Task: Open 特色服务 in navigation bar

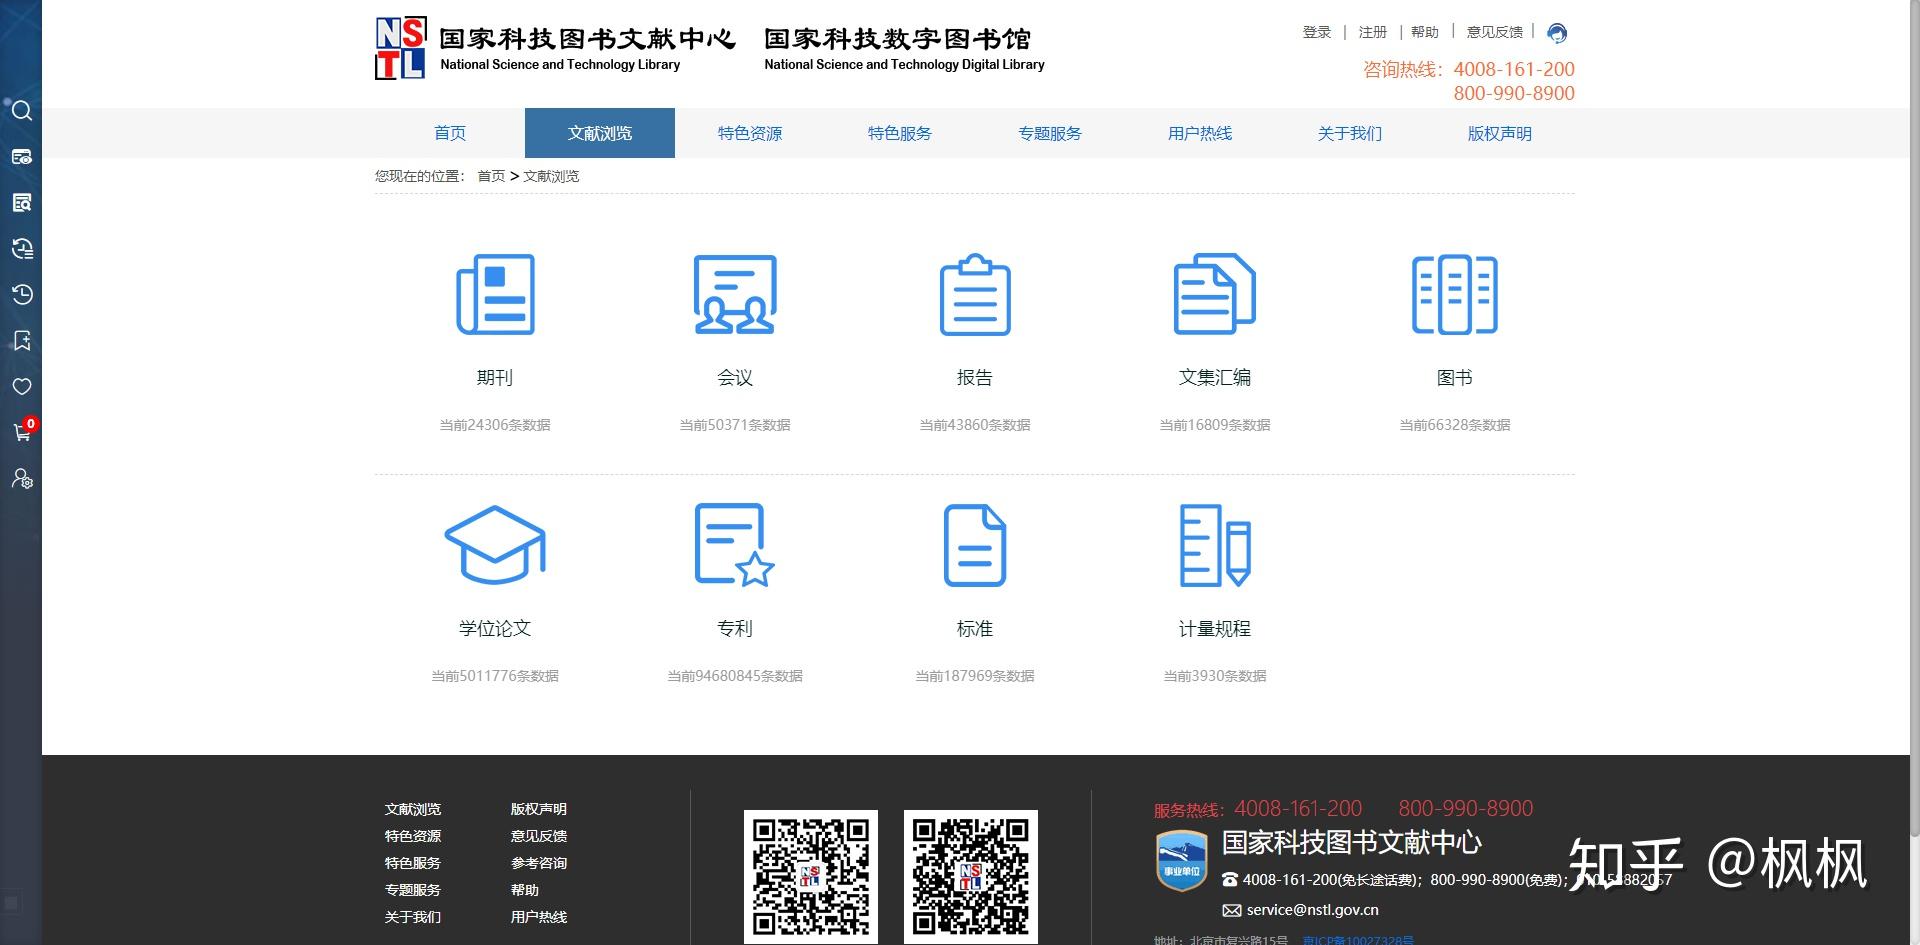Action: [900, 133]
